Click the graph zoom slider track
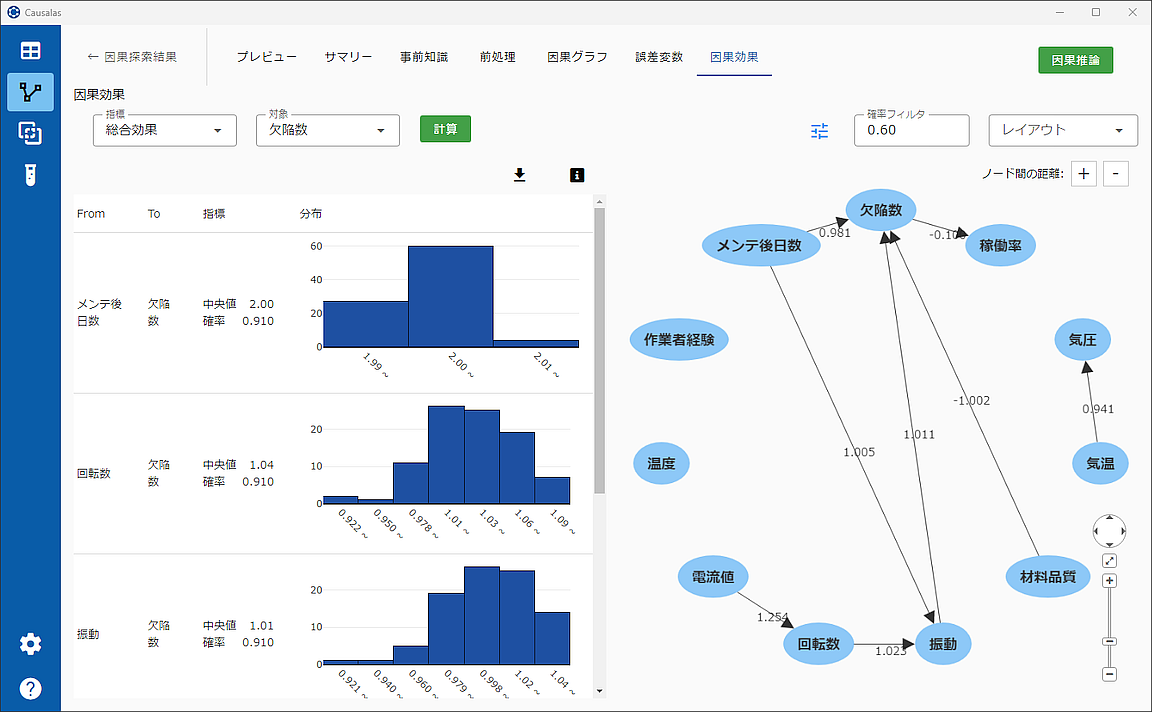 click(1109, 612)
